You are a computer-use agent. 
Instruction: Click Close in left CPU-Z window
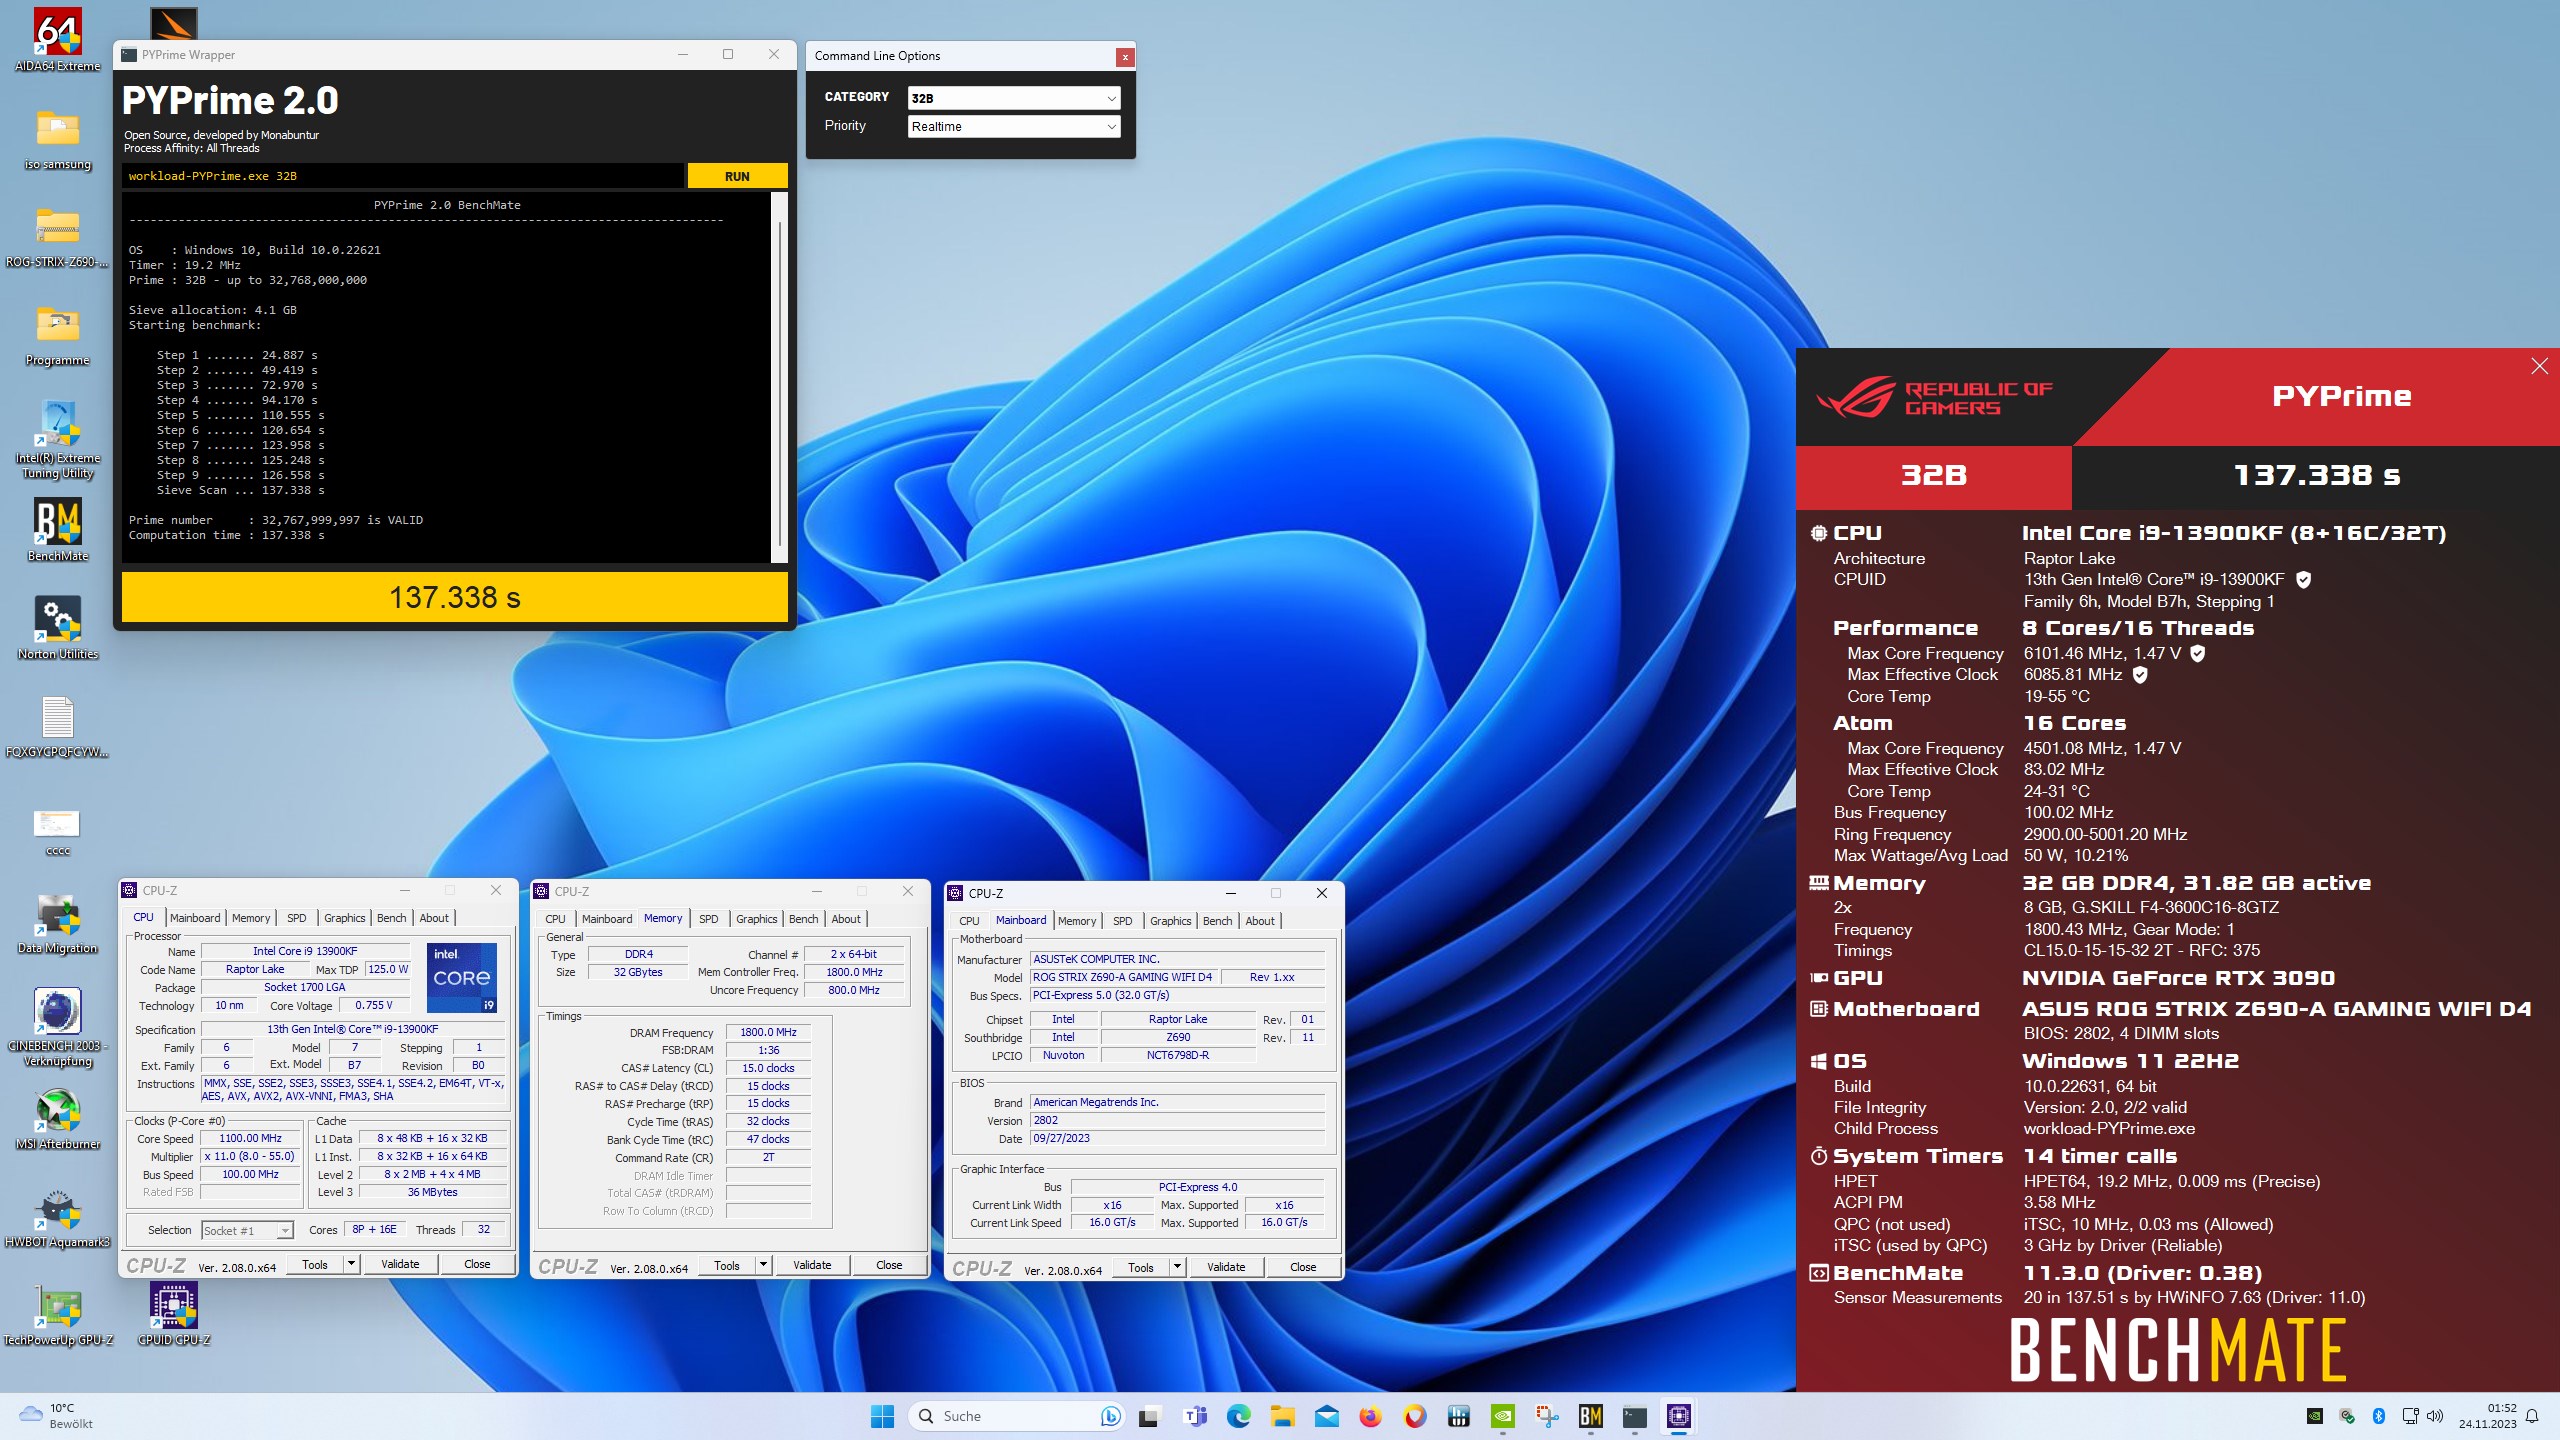[477, 1264]
